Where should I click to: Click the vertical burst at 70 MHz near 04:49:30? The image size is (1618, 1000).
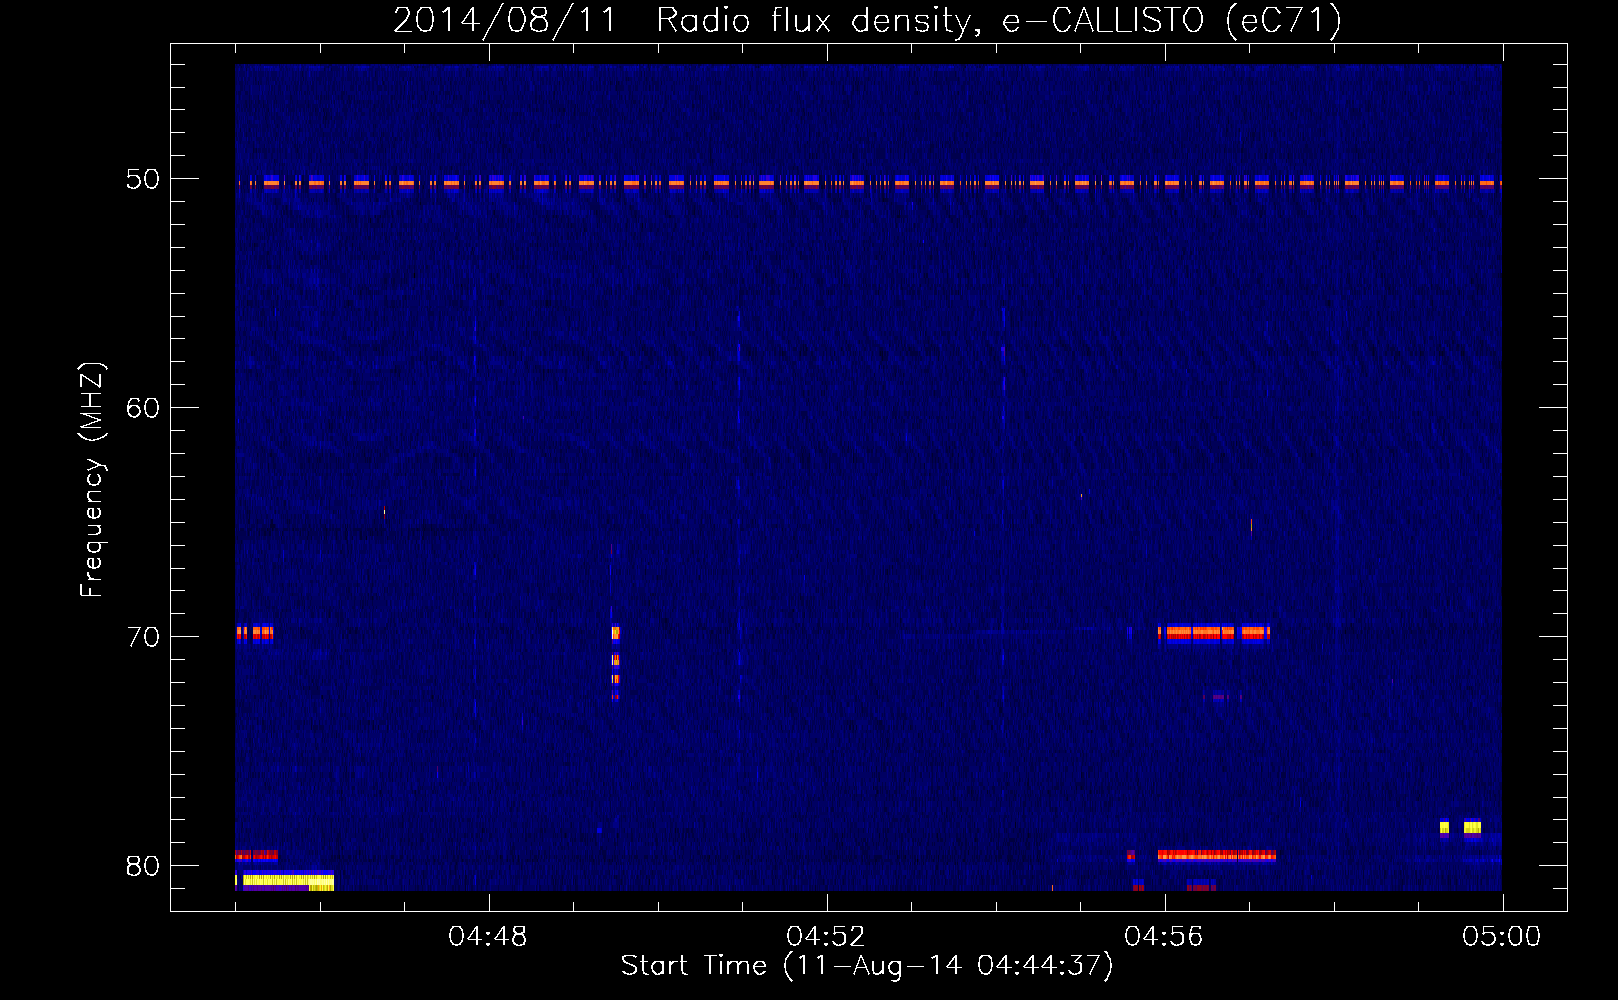[615, 662]
